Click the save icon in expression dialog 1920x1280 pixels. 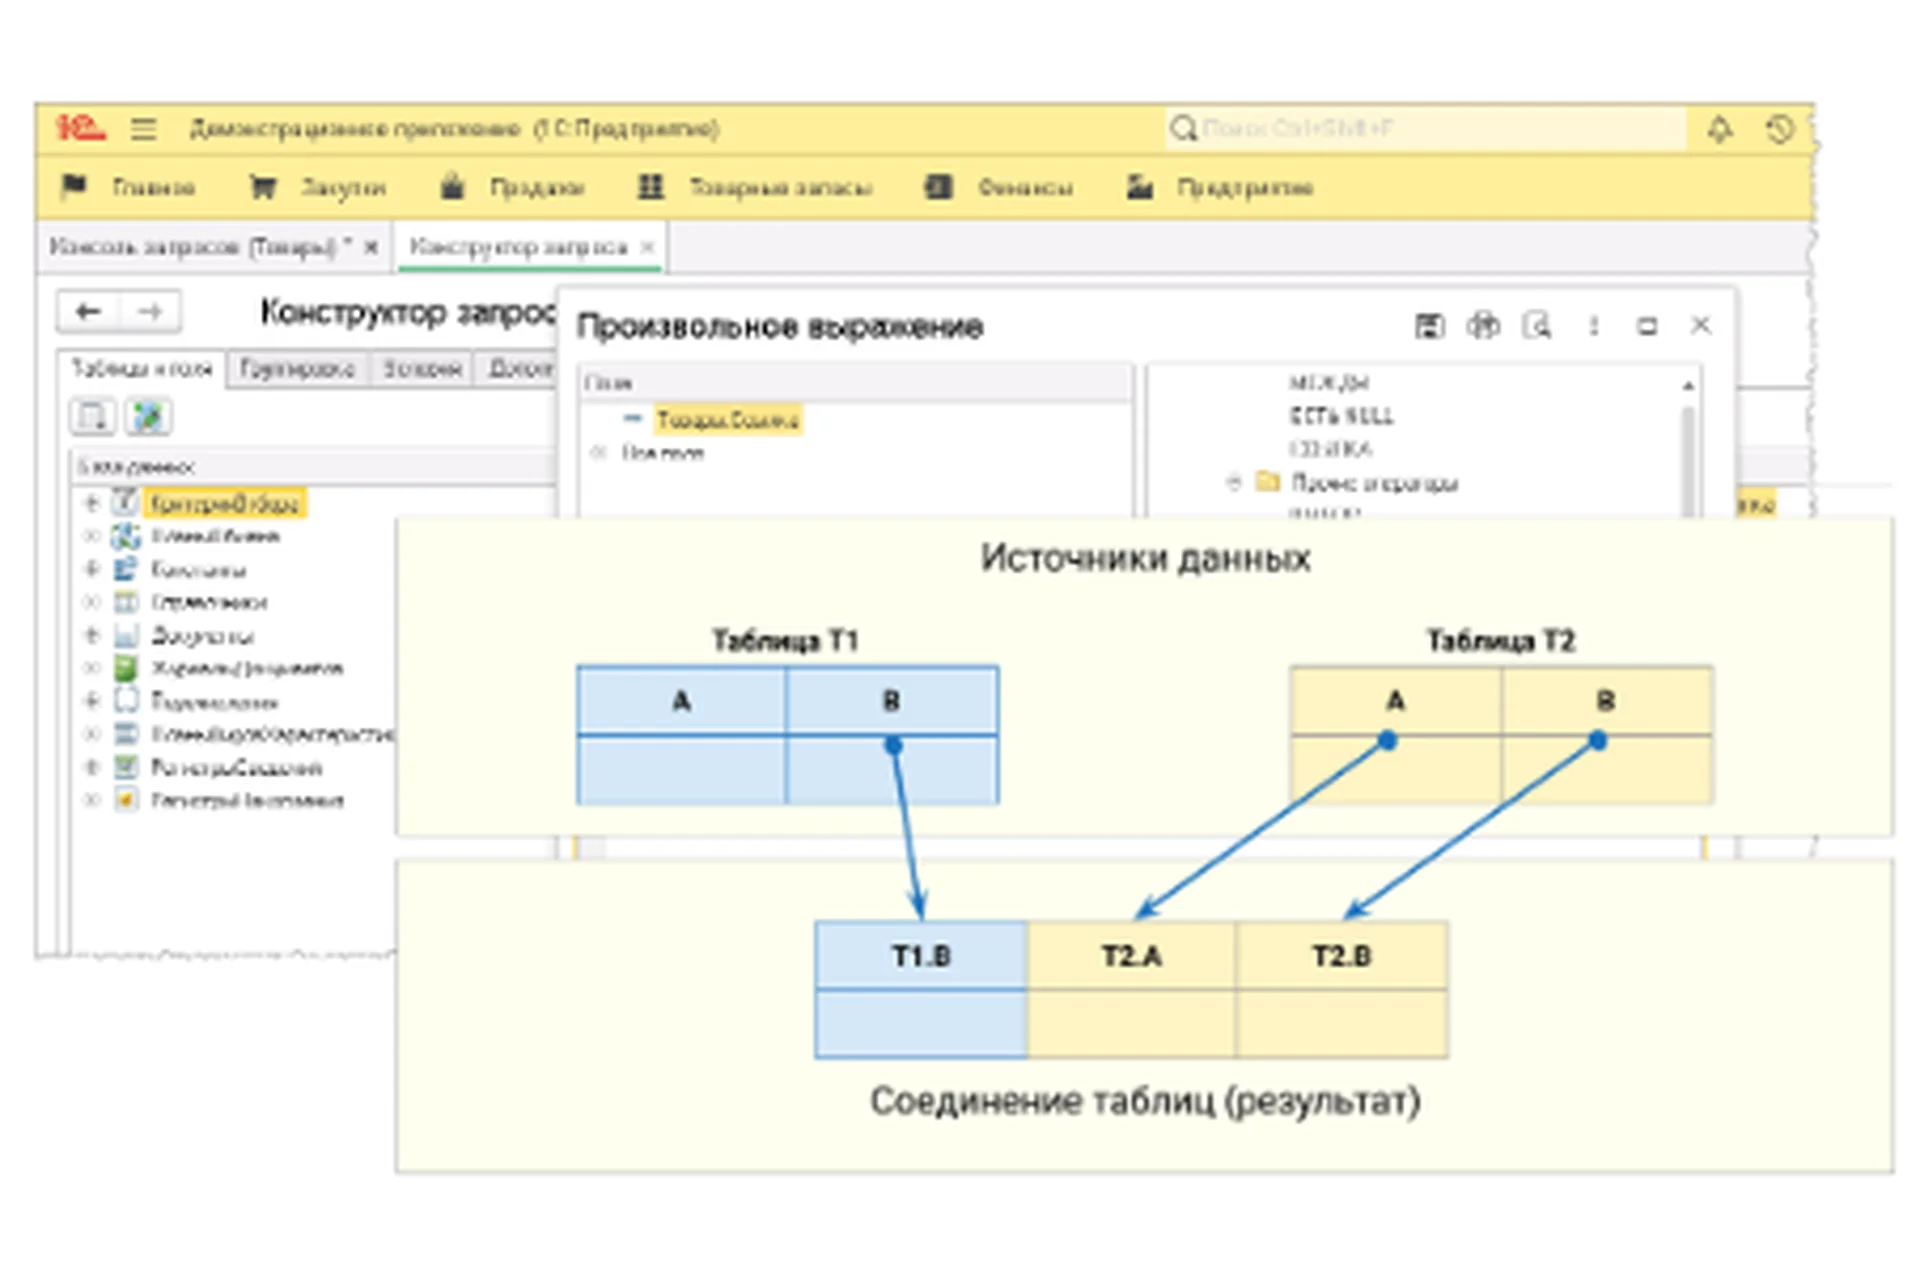coord(1429,326)
